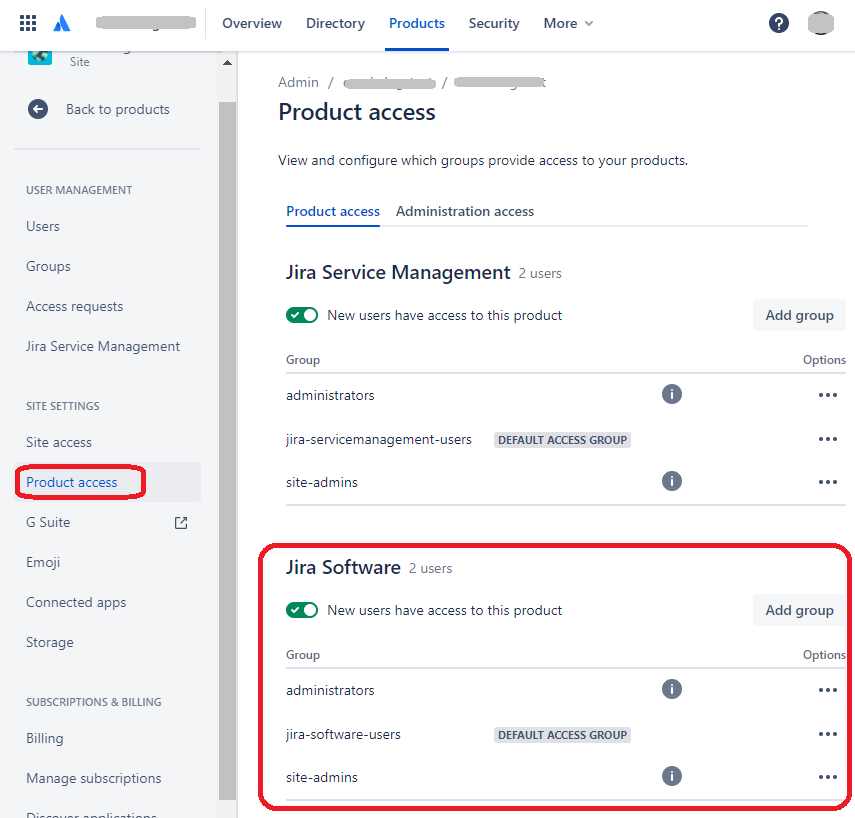Open Billing in sidebar
The image size is (855, 818).
tap(45, 738)
